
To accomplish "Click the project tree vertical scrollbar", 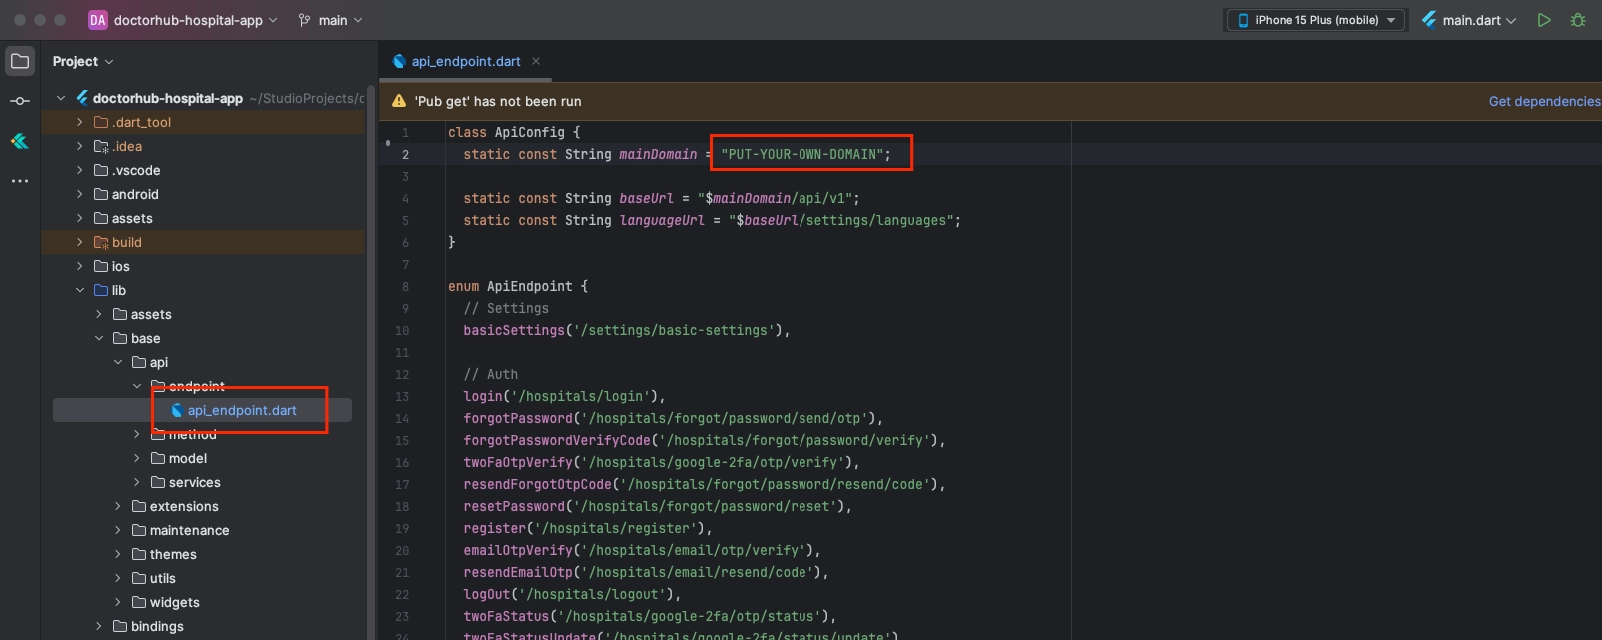I will [x=371, y=360].
